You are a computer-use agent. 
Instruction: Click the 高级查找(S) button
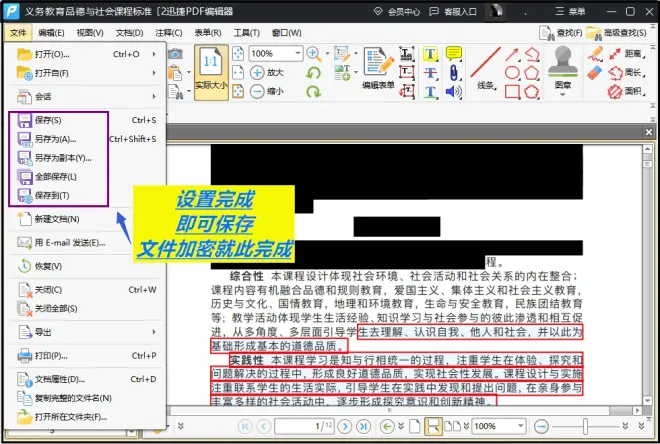(x=622, y=33)
